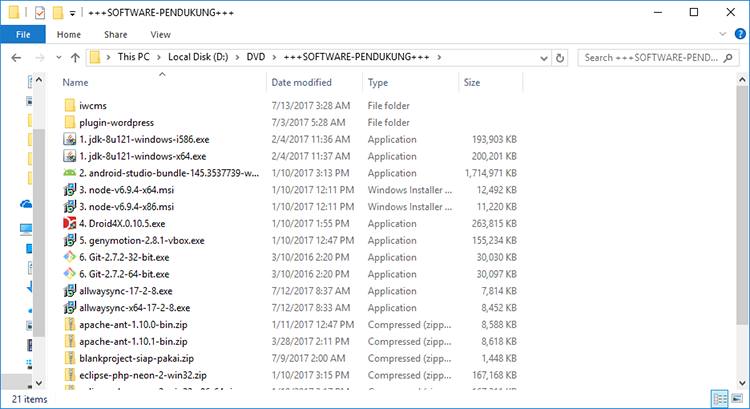Click the navigation pane scrollbar down arrow
750x409 pixels.
[39, 383]
